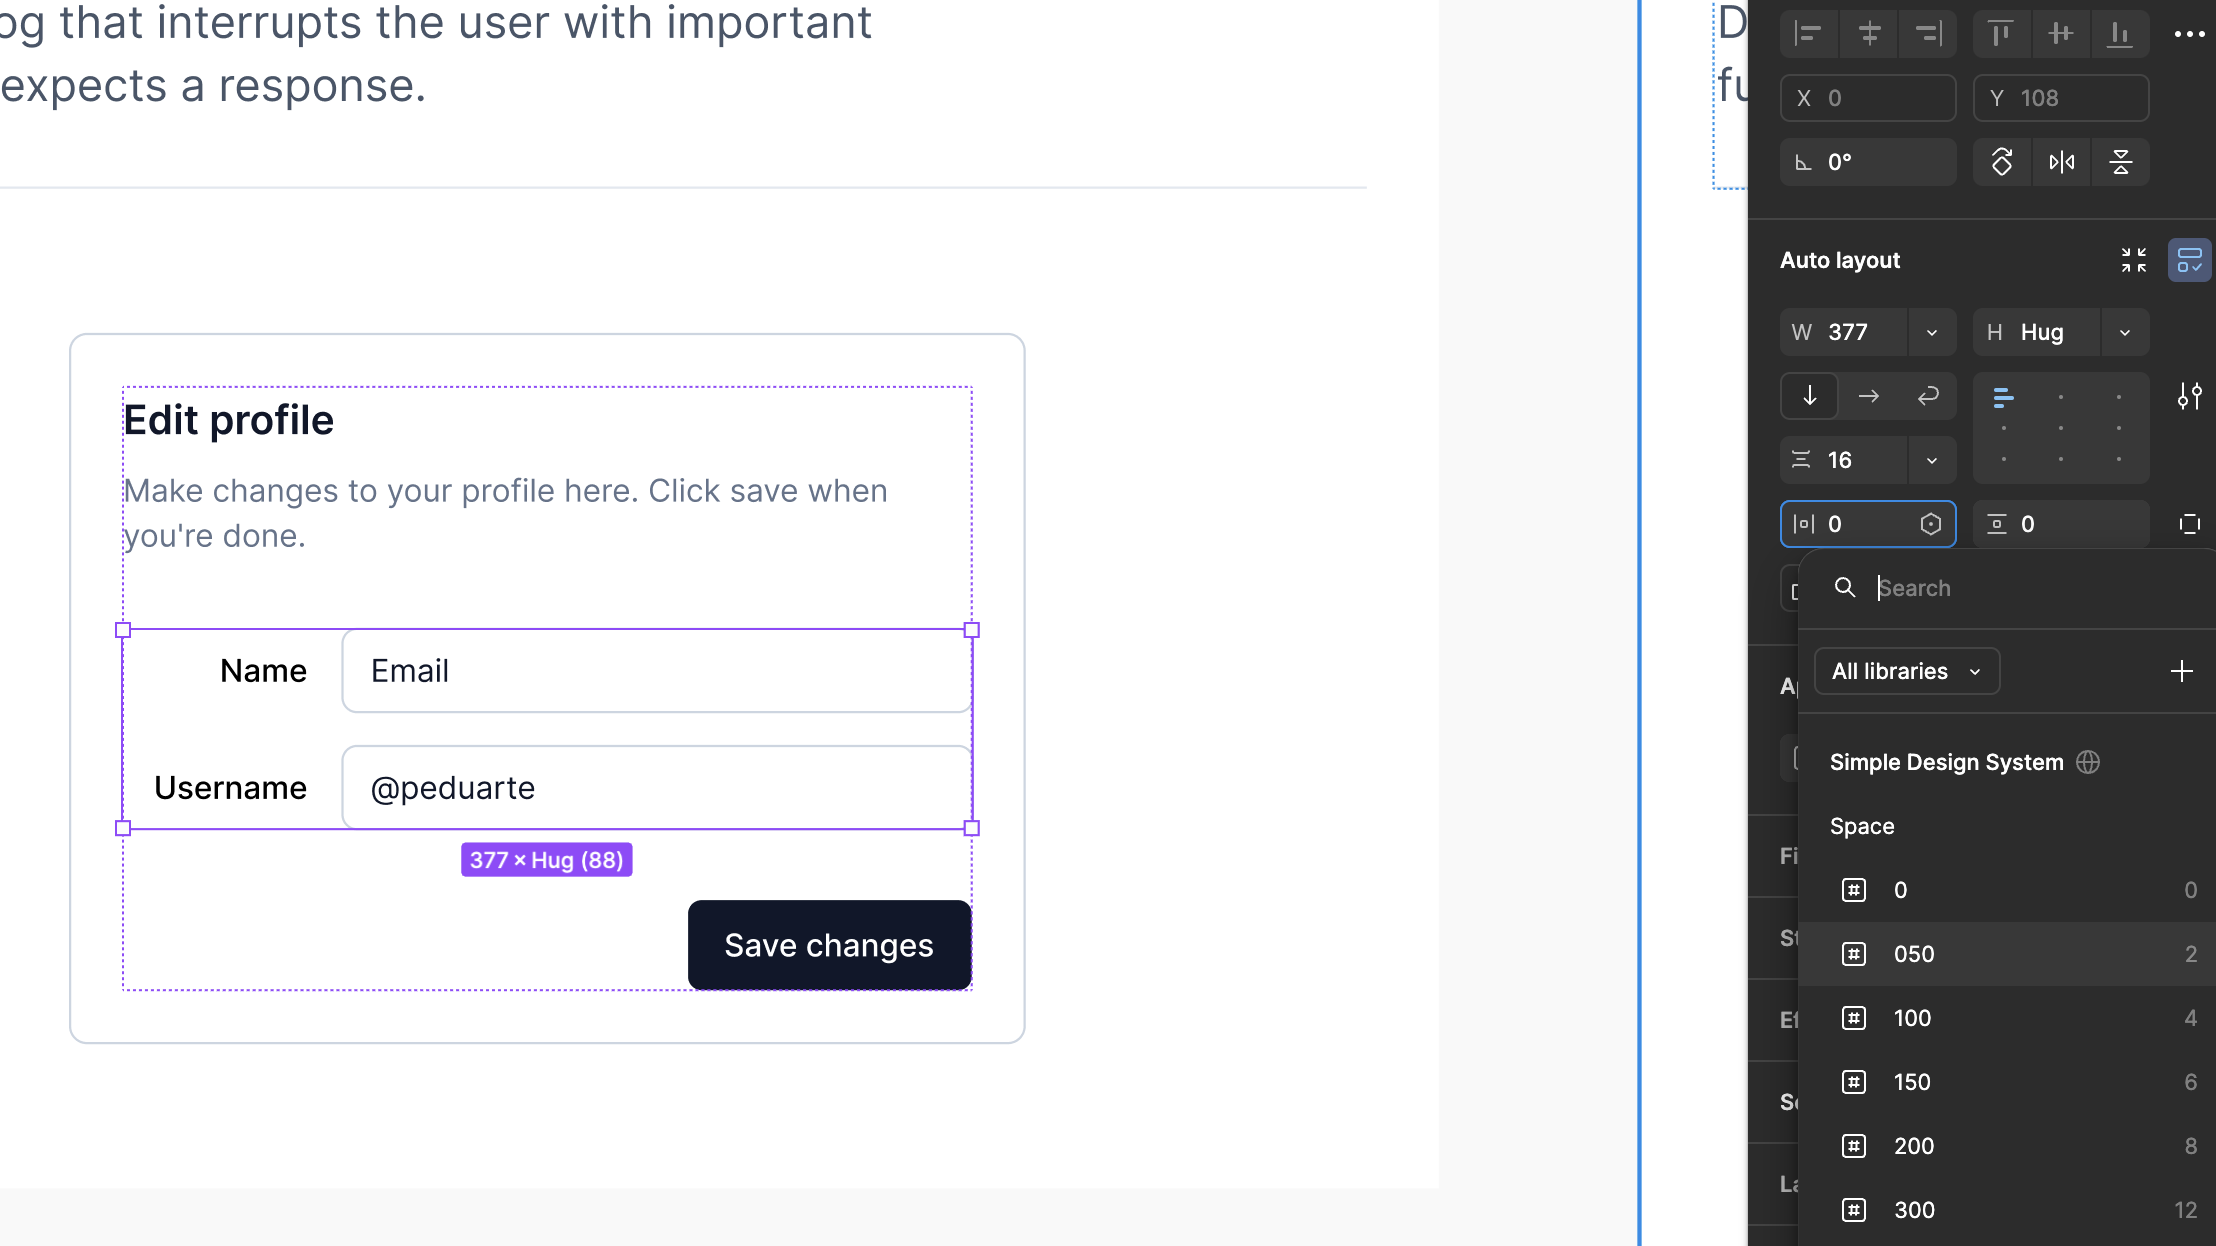The height and width of the screenshot is (1246, 2216).
Task: Click individual padding icon
Action: (2189, 524)
